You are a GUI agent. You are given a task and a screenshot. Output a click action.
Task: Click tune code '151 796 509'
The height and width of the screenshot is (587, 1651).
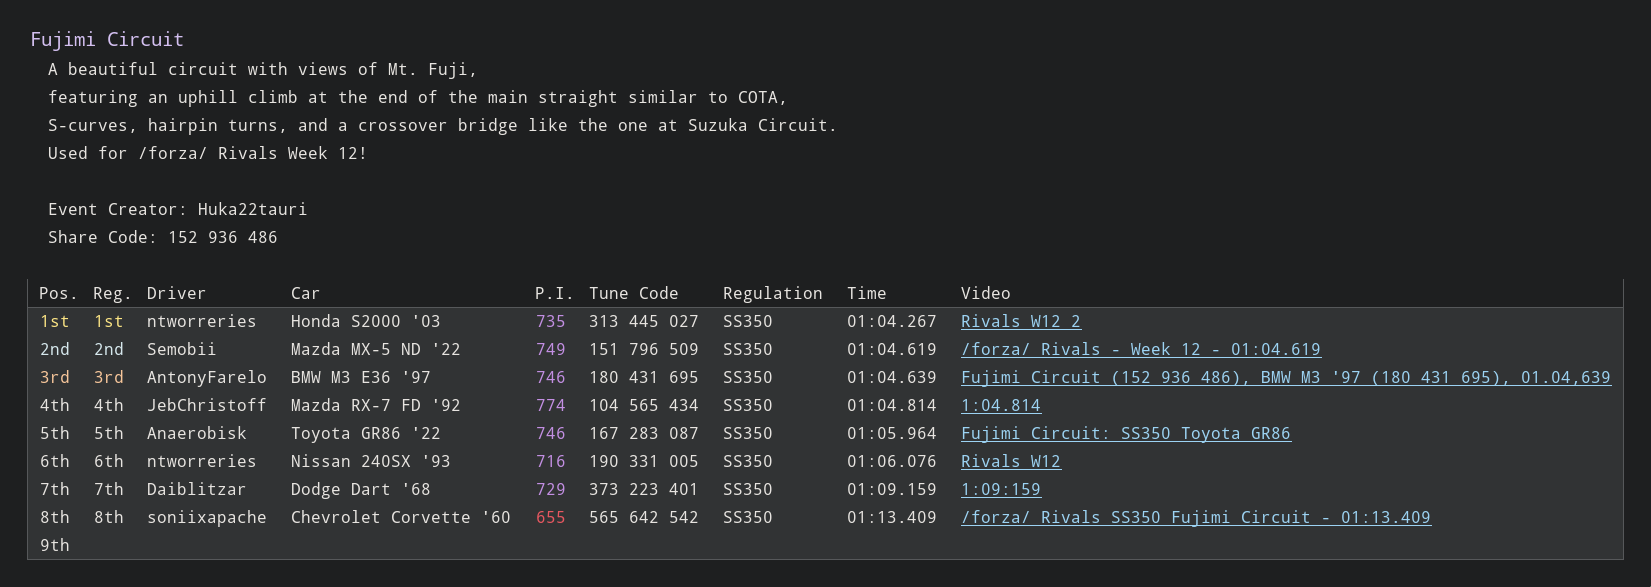click(x=644, y=349)
